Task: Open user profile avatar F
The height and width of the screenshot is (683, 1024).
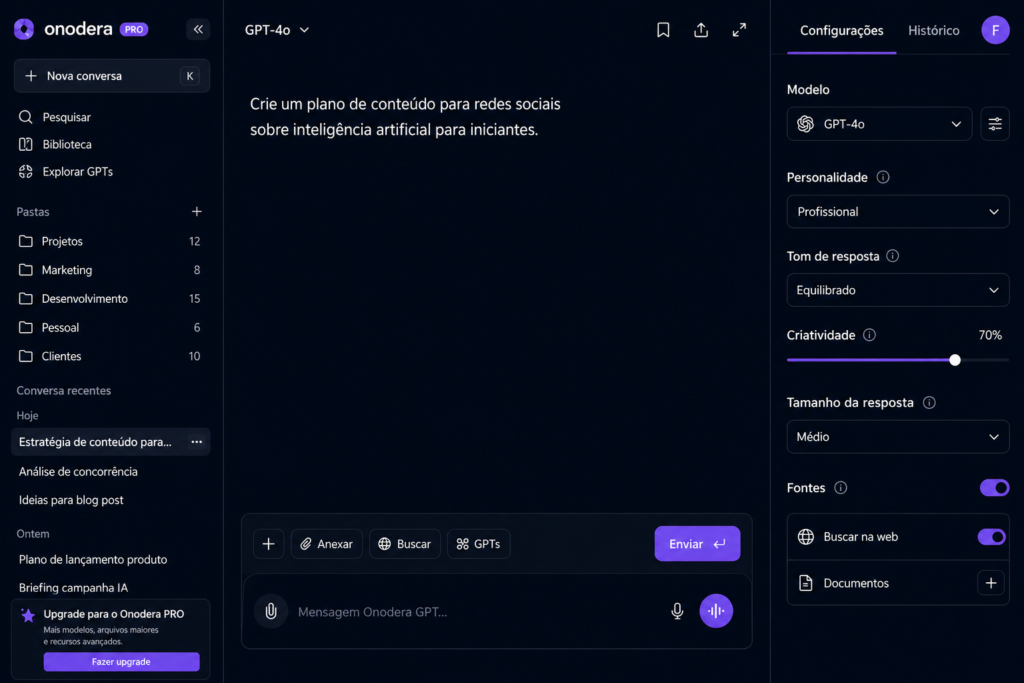Action: point(995,30)
